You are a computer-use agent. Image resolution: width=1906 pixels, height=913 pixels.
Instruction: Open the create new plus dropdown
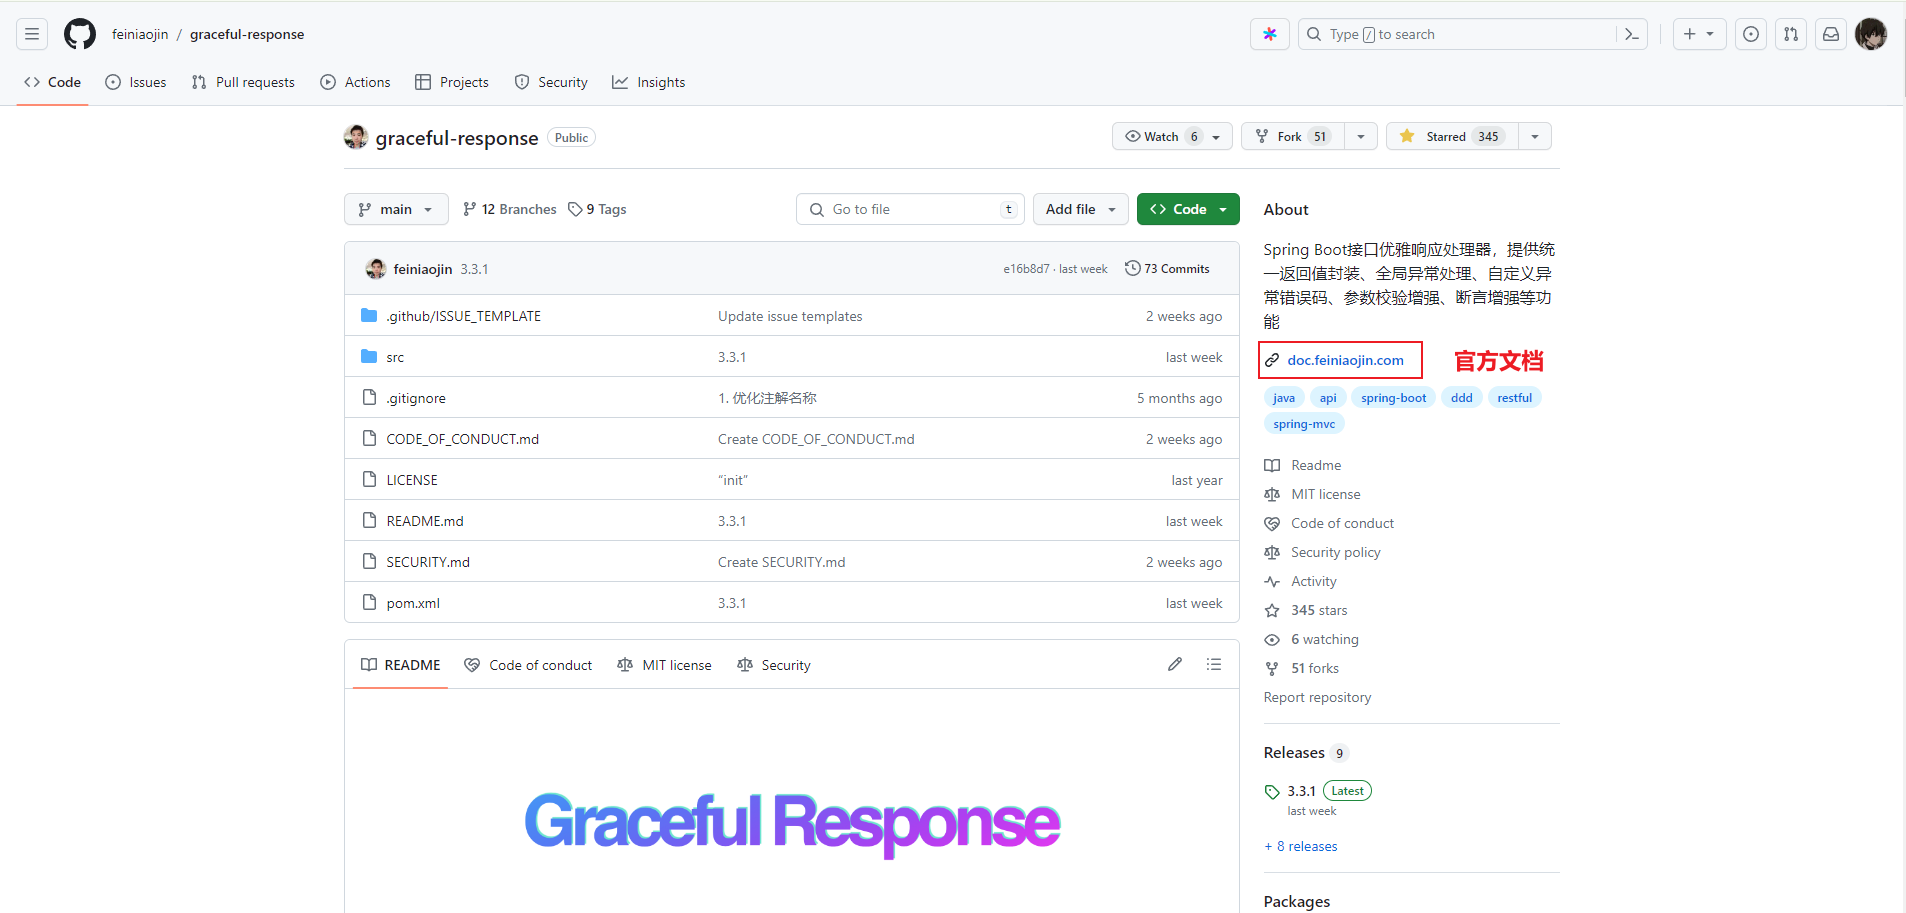(x=1699, y=34)
